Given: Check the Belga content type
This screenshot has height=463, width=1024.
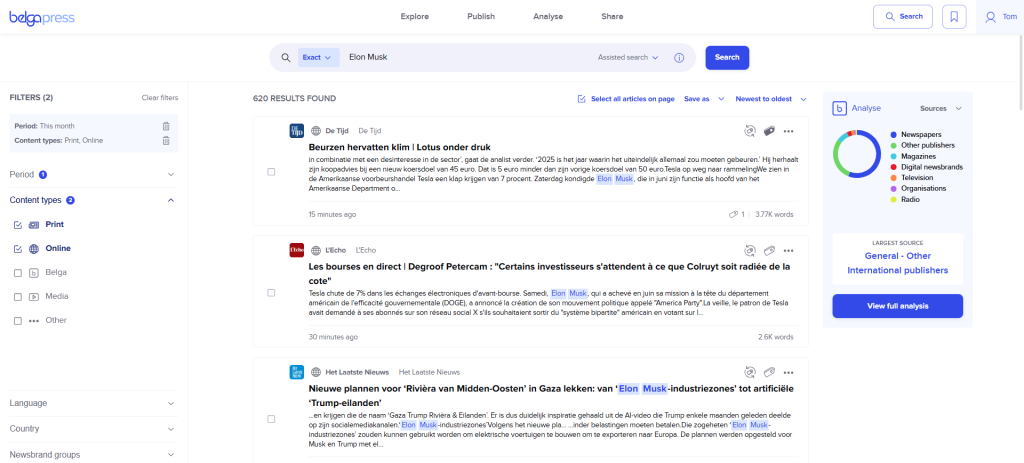Looking at the screenshot, I should click(x=18, y=273).
